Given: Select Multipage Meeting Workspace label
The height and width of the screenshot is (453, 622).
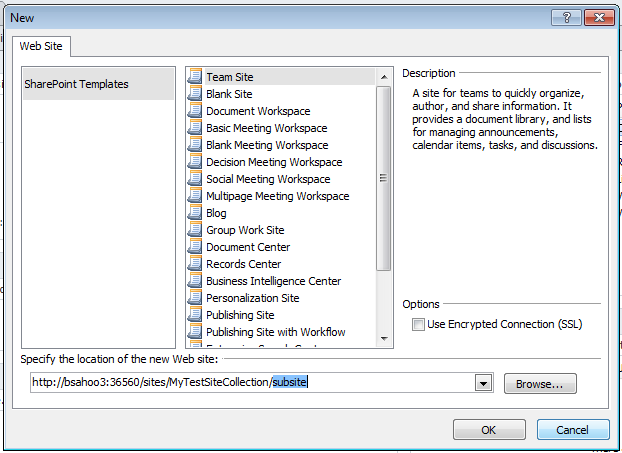Looking at the screenshot, I should click(x=278, y=196).
